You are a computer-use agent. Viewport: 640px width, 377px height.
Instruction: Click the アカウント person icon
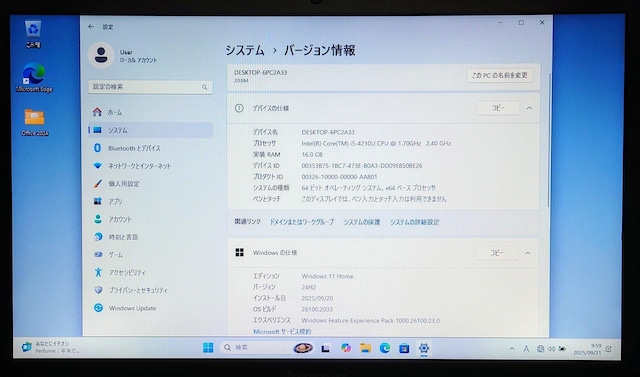tap(98, 219)
